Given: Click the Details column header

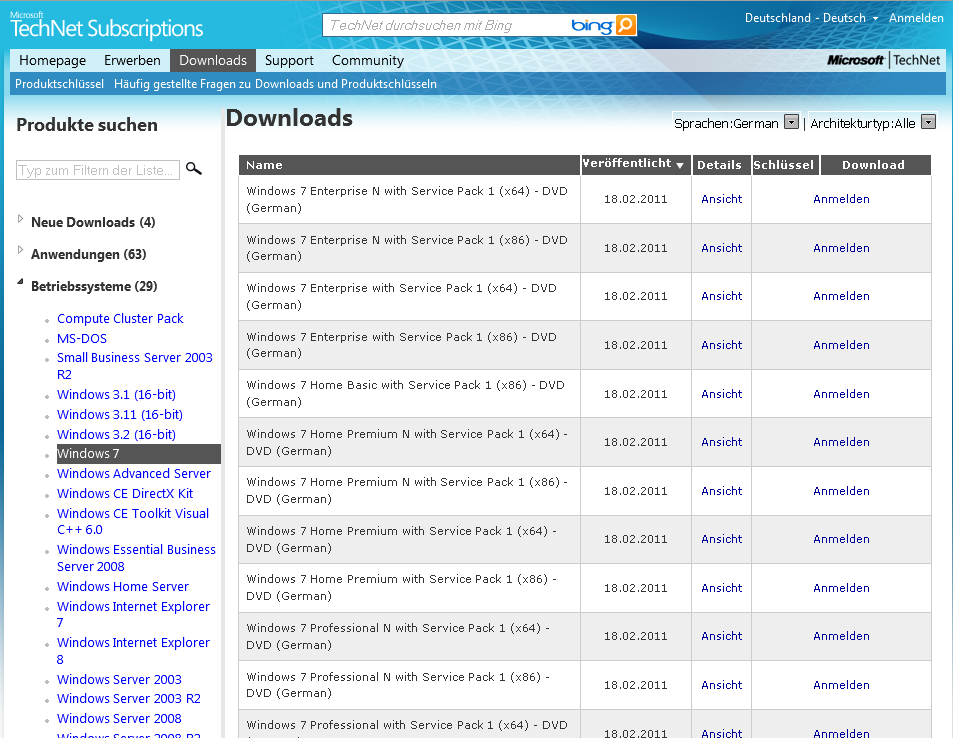Looking at the screenshot, I should 721,165.
